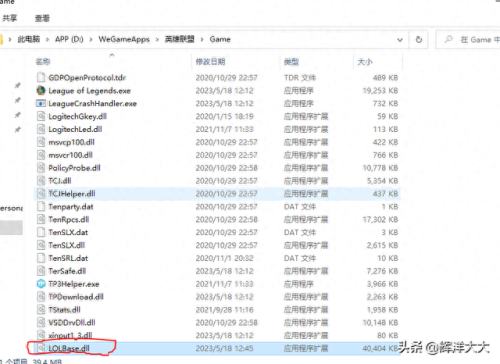Viewport: 500px width, 364px height.
Task: Open the address bar history dropdown
Action: pyautogui.click(x=400, y=40)
